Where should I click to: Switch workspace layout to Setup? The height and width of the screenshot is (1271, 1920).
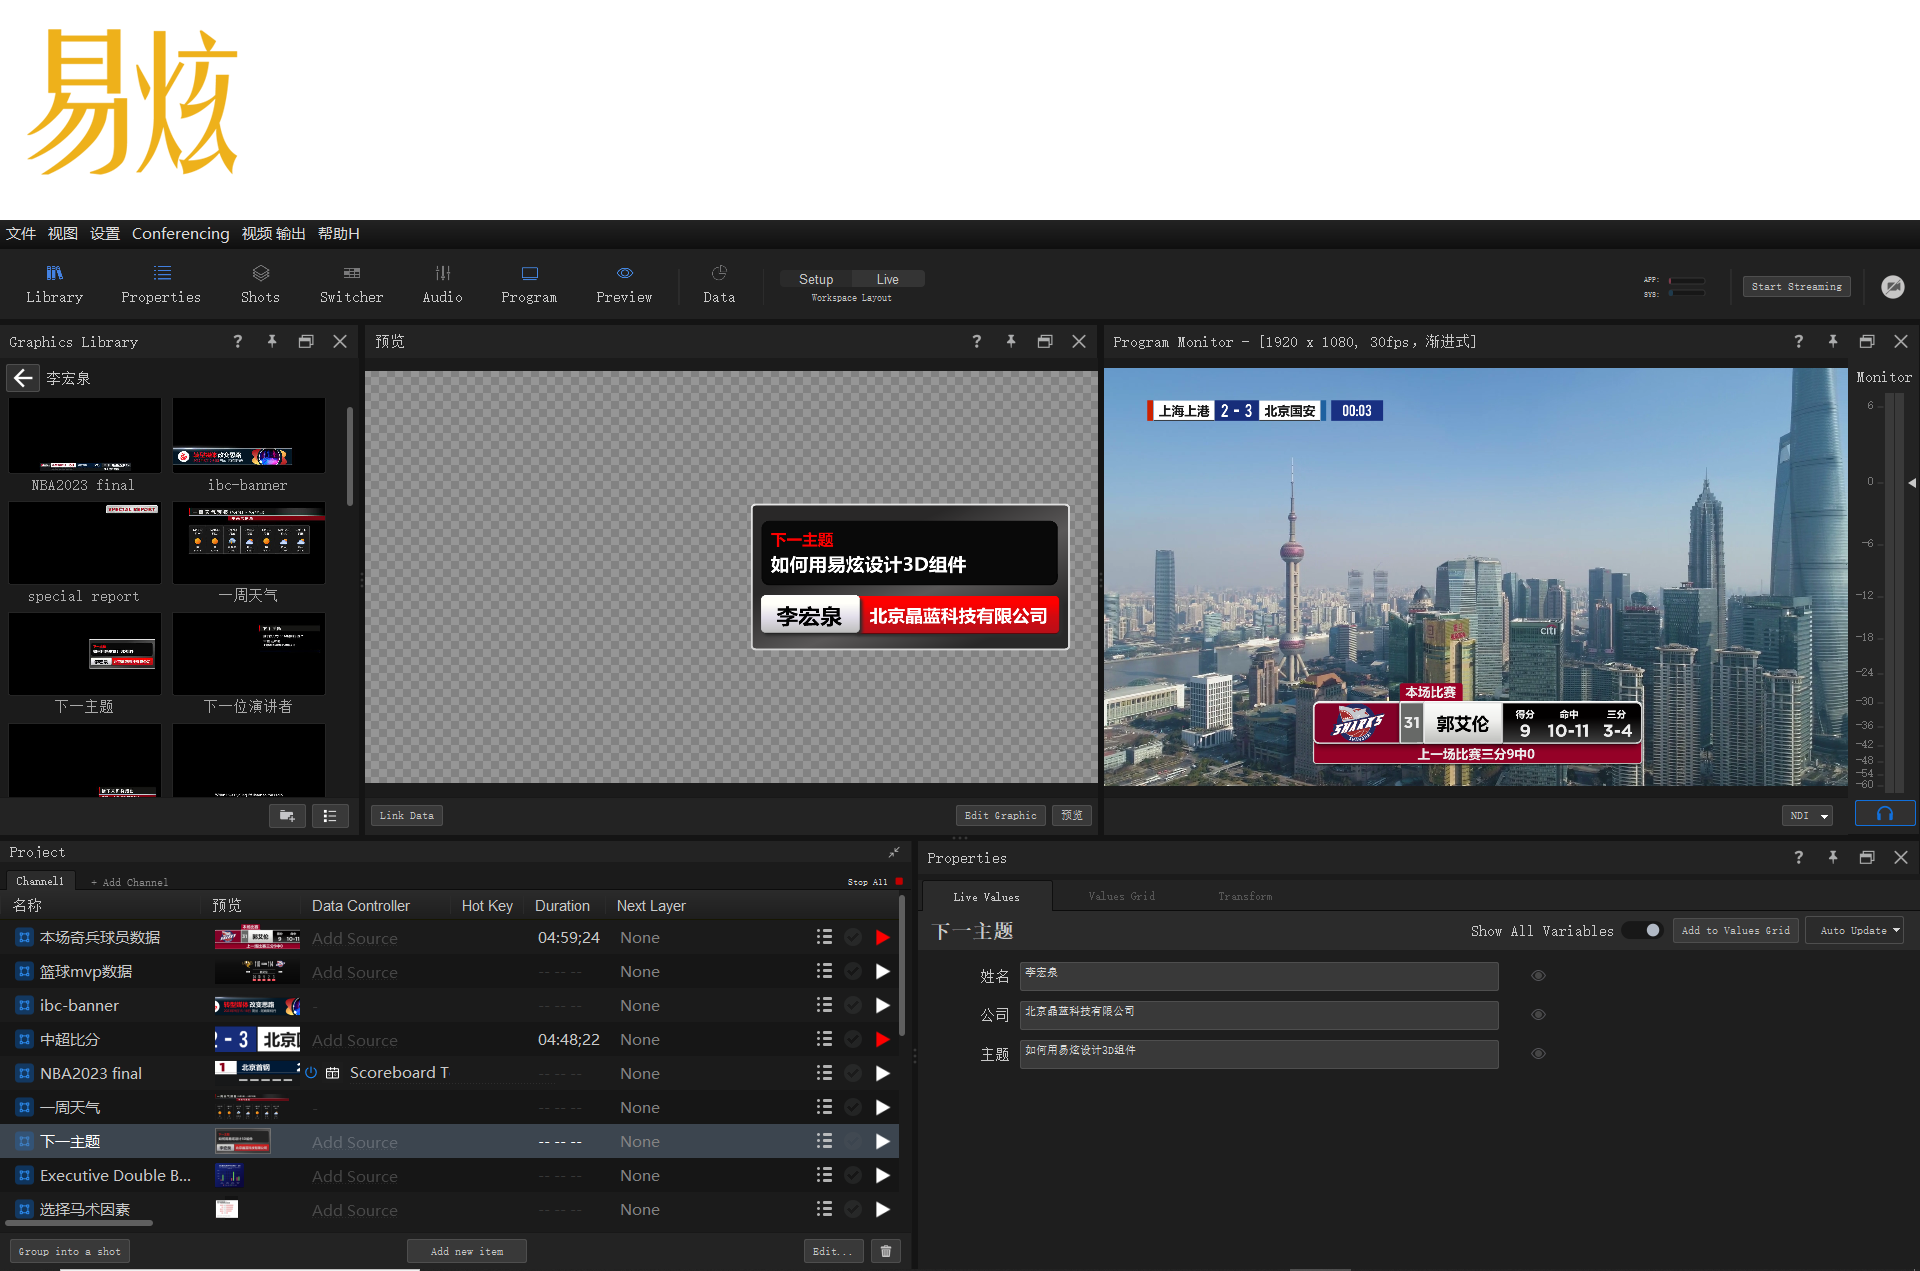coord(816,279)
